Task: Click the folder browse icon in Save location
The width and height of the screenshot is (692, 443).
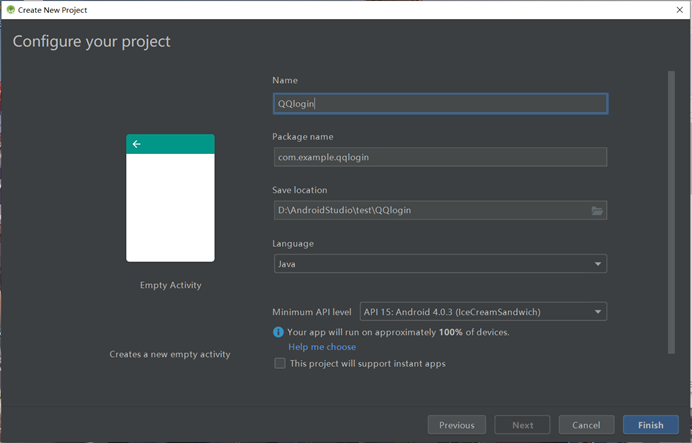Action: pos(597,210)
